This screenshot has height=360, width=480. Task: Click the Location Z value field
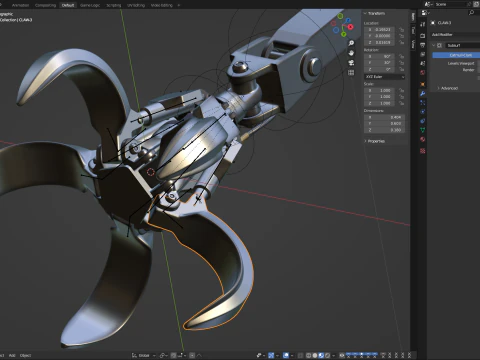coord(380,42)
